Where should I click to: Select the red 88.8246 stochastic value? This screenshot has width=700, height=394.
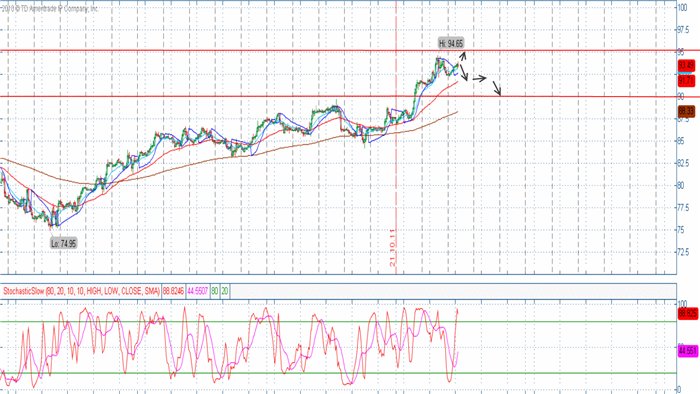pyautogui.click(x=173, y=291)
